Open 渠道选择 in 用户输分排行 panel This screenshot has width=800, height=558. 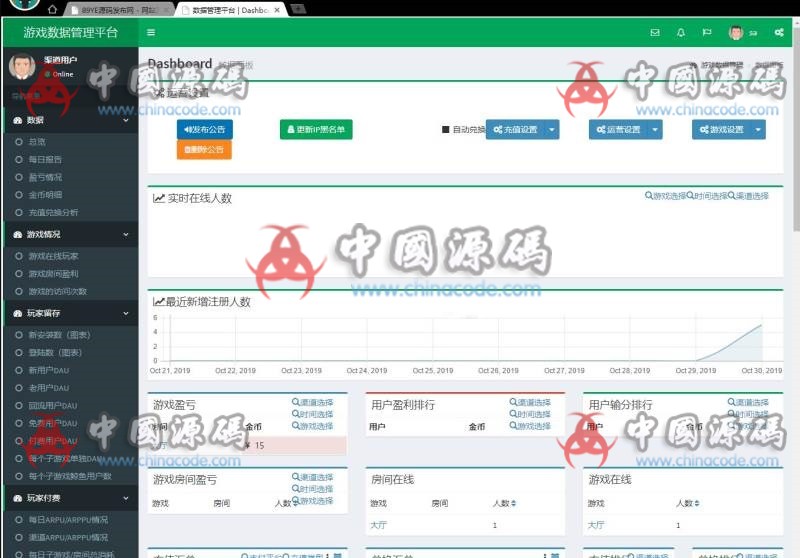[x=748, y=402]
